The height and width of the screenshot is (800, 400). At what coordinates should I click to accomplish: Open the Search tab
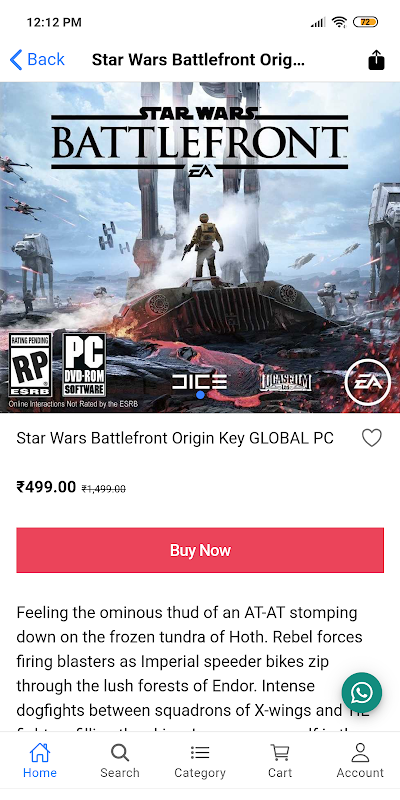pyautogui.click(x=120, y=760)
